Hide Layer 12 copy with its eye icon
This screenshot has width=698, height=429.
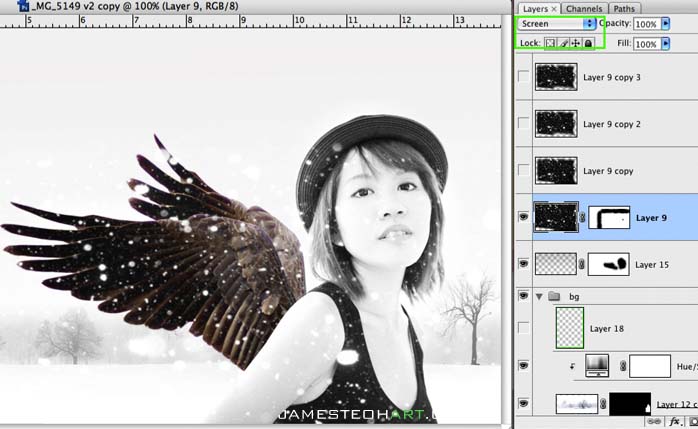pyautogui.click(x=524, y=403)
